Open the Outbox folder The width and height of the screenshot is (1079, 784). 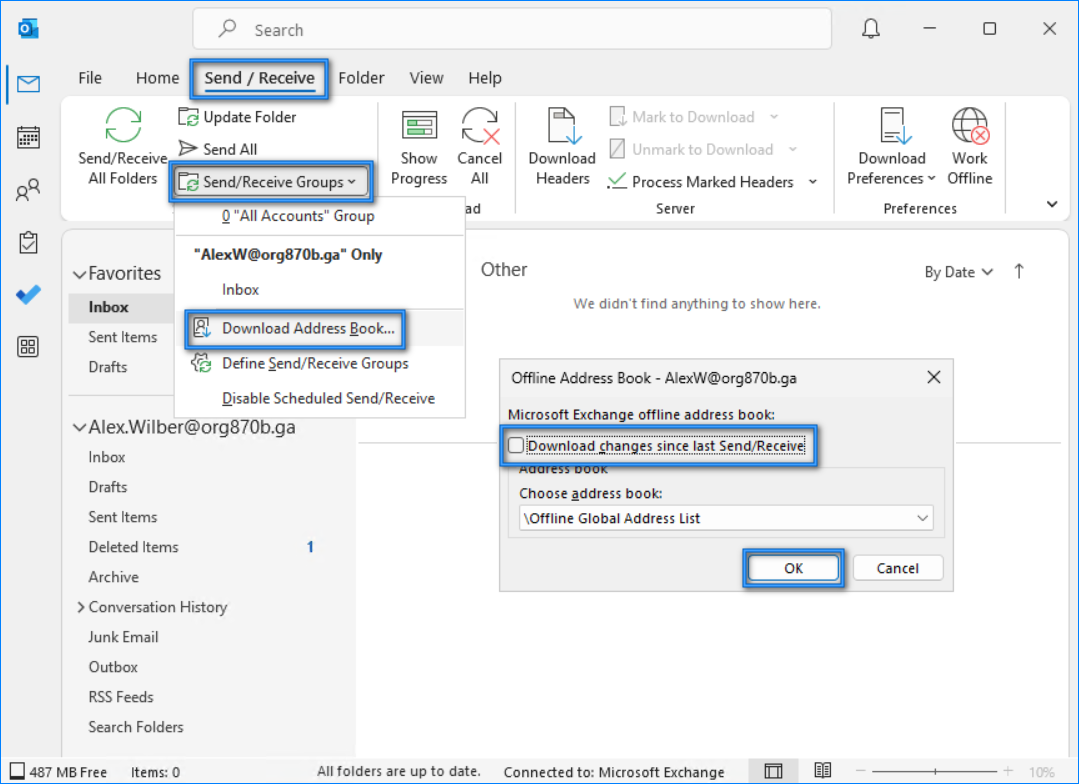(x=114, y=667)
